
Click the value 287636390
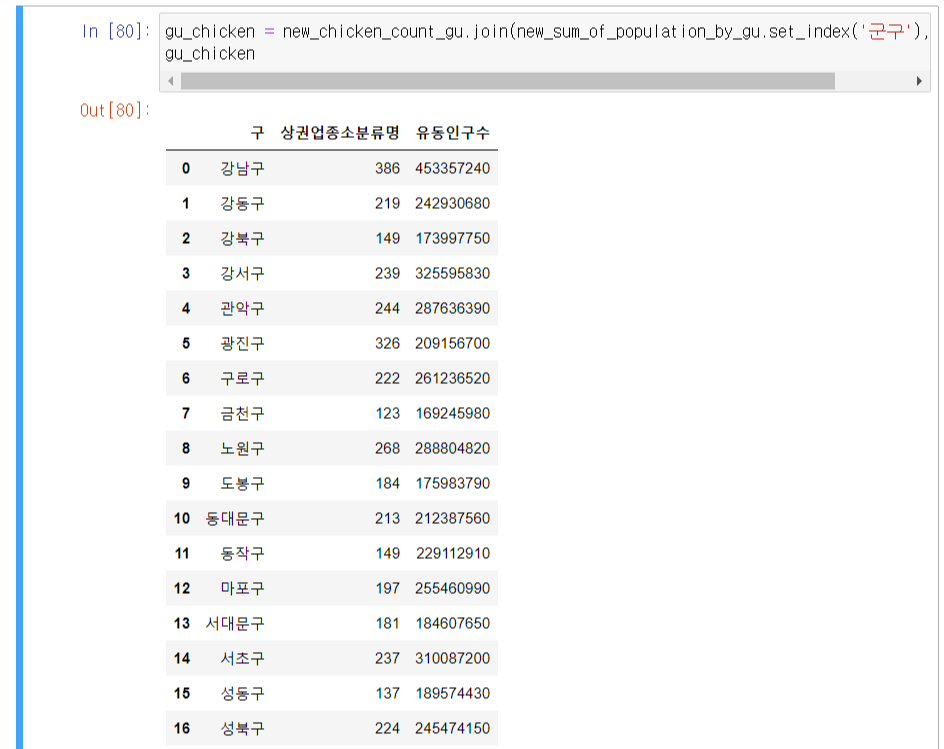[x=452, y=308]
